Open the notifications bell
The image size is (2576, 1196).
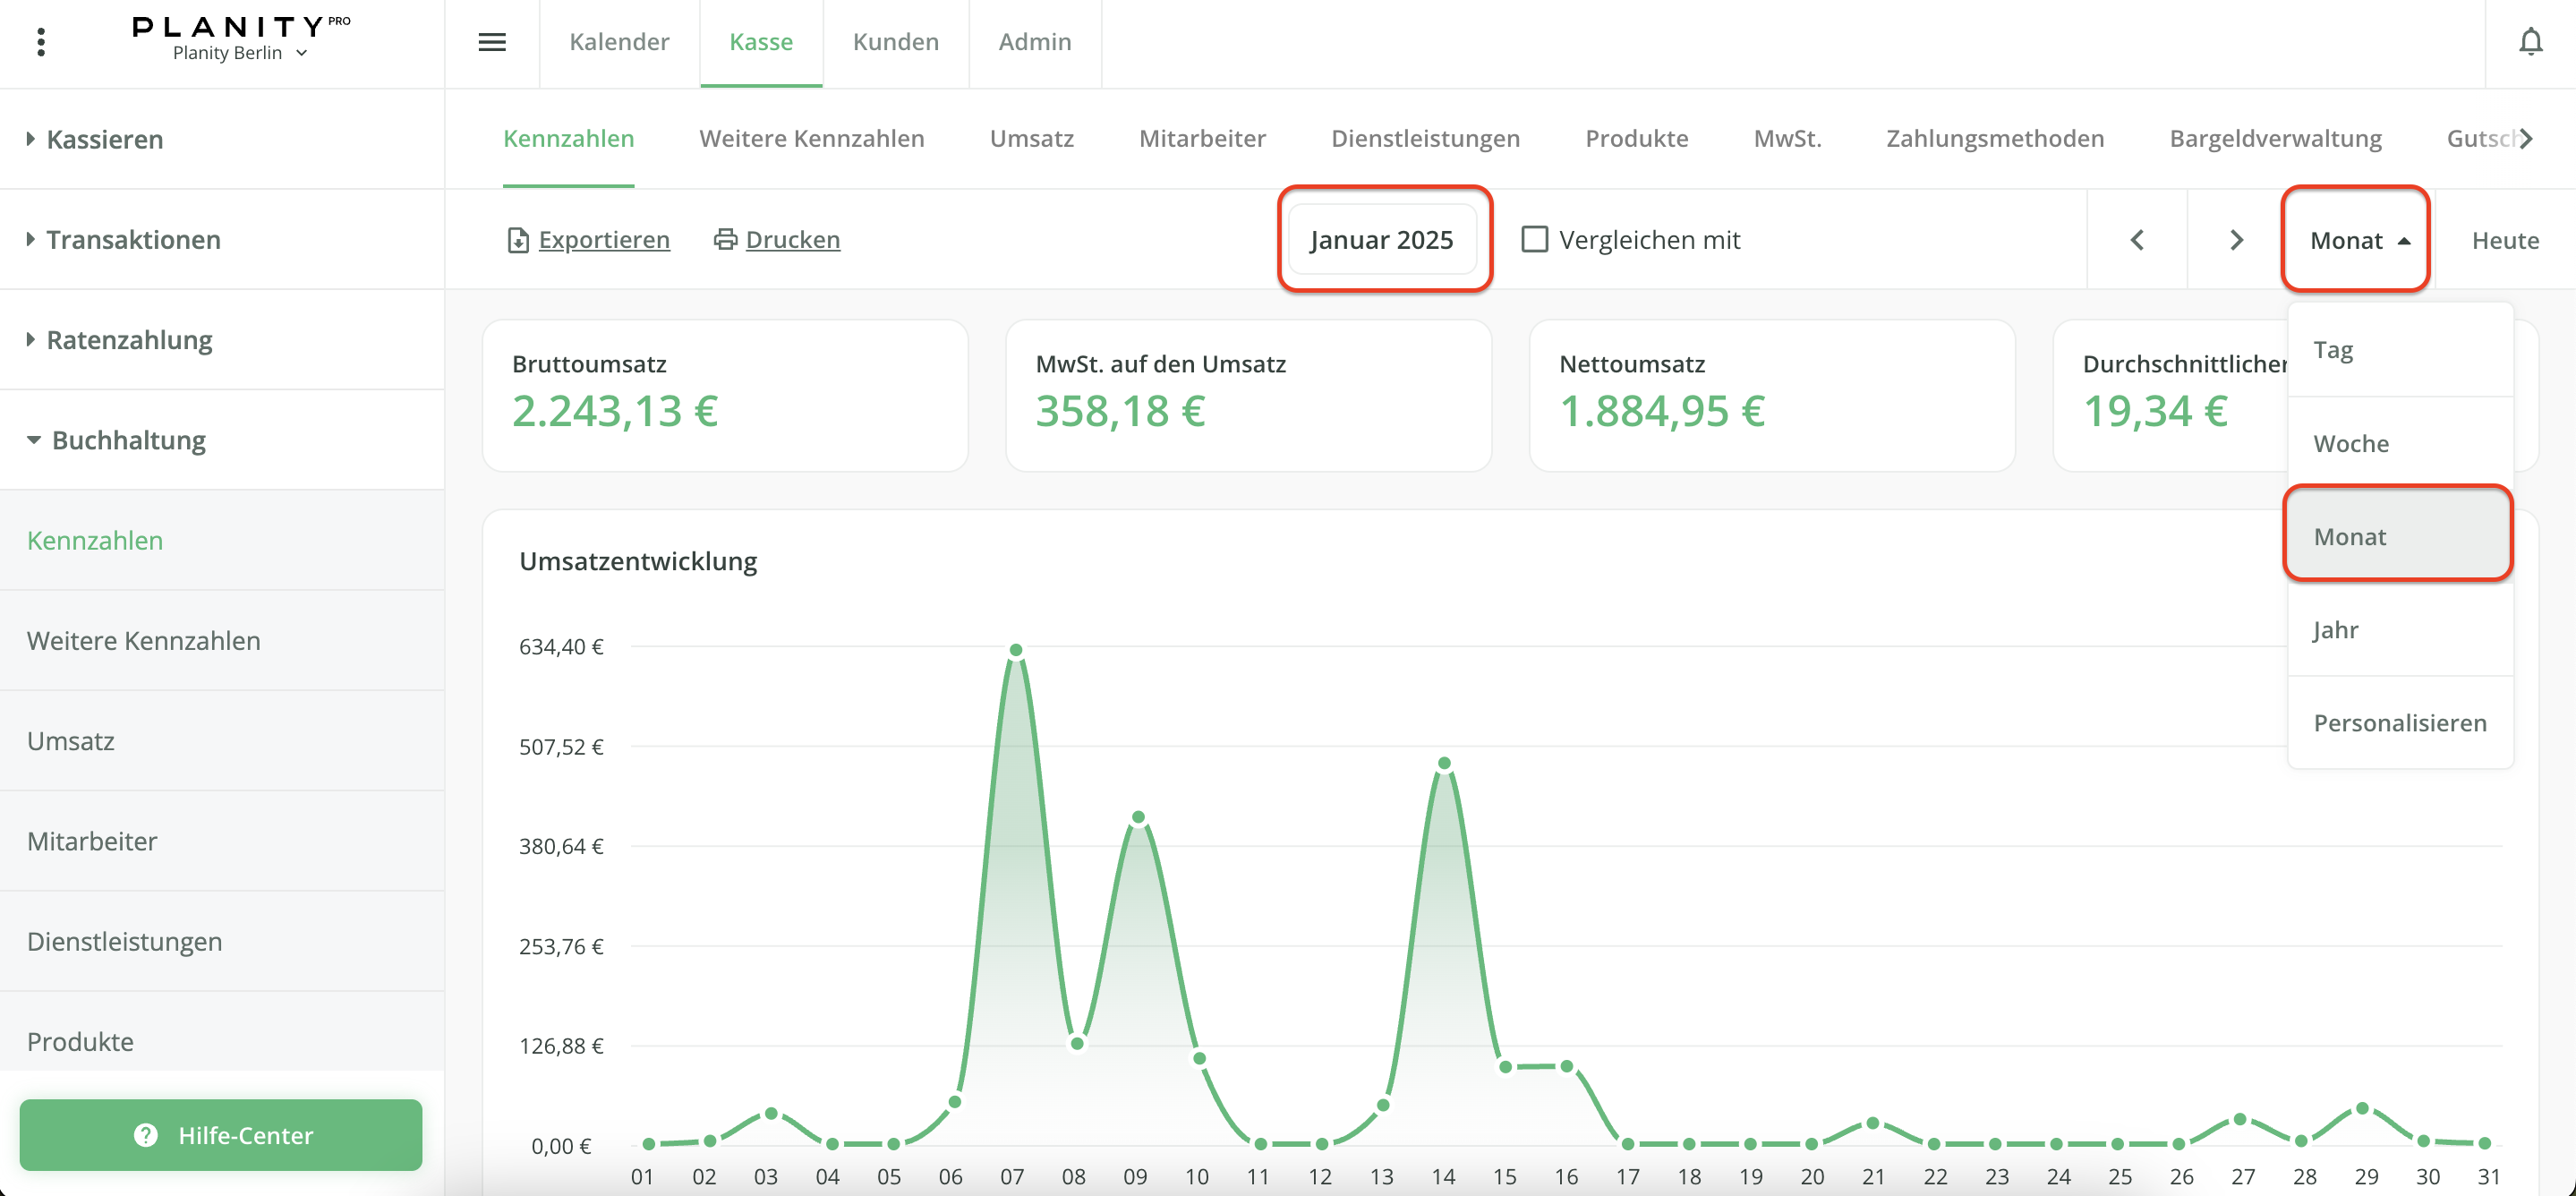(x=2530, y=42)
